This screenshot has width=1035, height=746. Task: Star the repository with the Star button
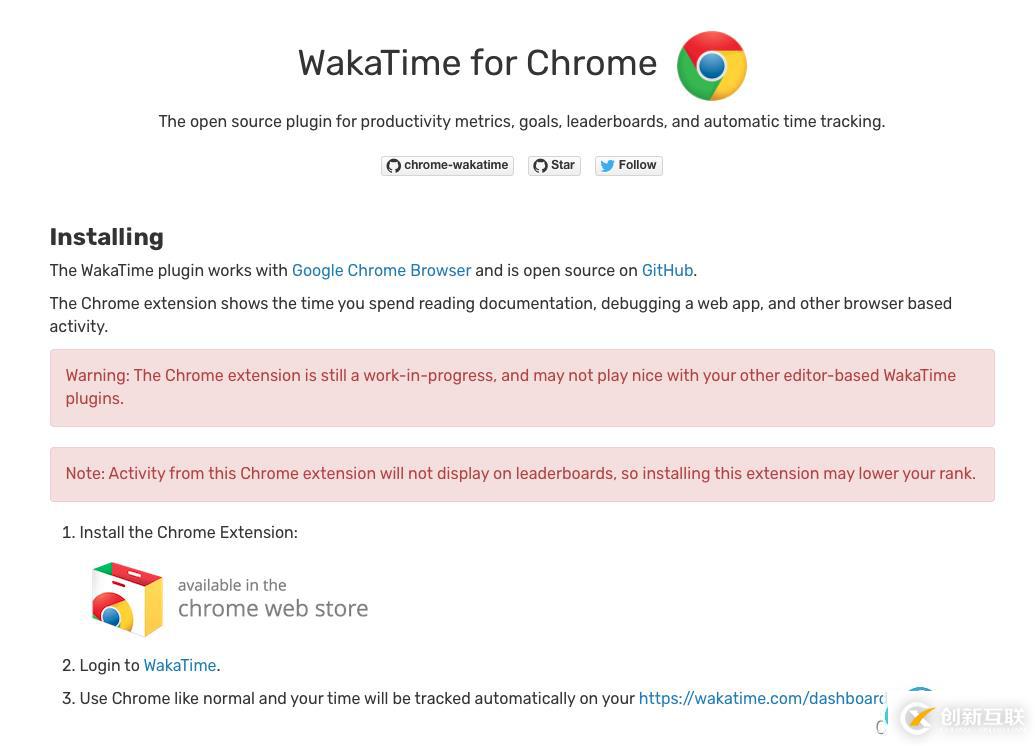(554, 165)
